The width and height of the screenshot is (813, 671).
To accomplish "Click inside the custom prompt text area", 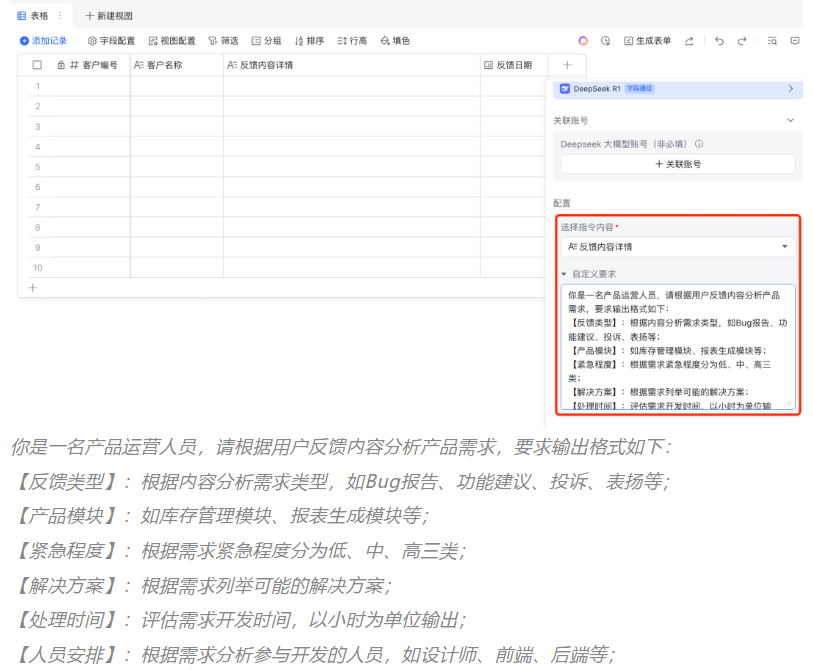I will coord(677,346).
